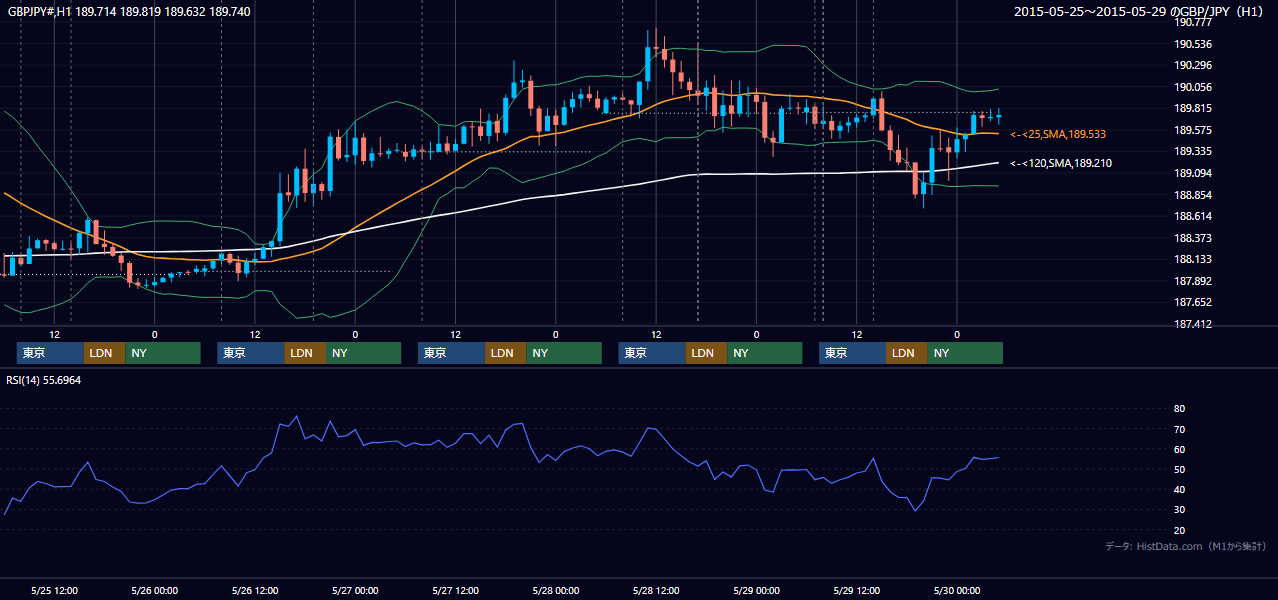Click the 5/28 12:00 date axis label
The width and height of the screenshot is (1278, 600).
[655, 591]
